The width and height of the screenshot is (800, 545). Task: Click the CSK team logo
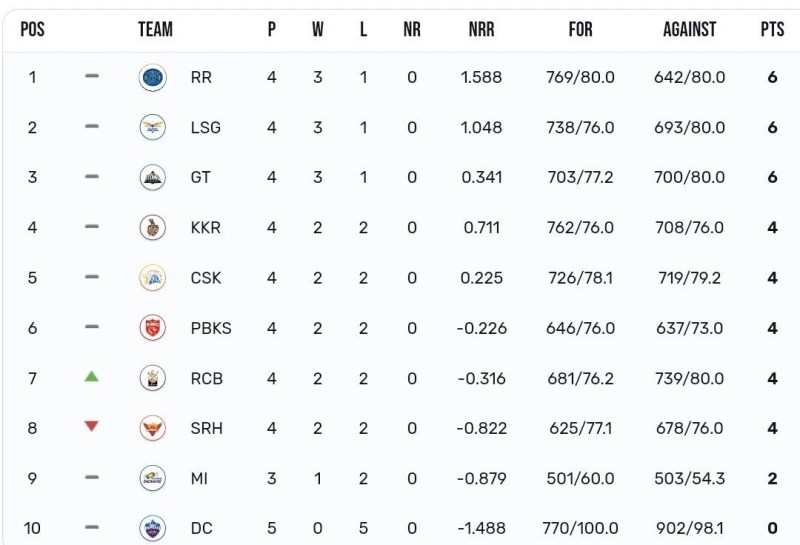pos(152,277)
